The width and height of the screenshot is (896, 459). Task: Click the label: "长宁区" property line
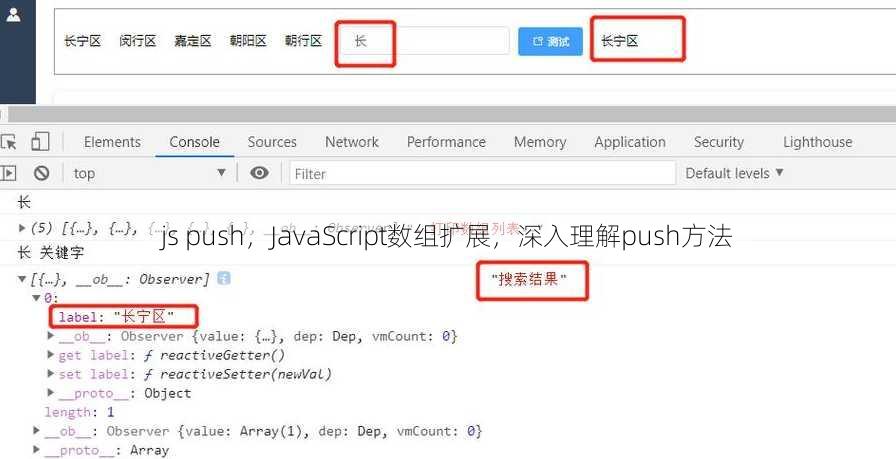point(116,317)
